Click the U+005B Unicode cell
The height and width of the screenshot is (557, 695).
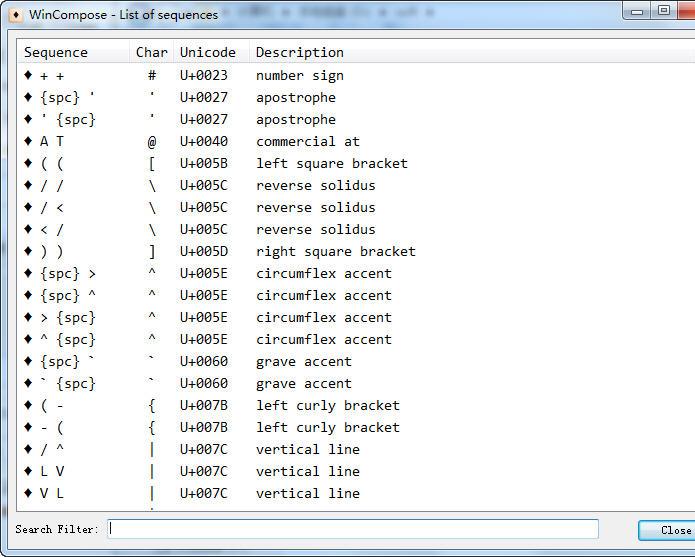pos(203,164)
